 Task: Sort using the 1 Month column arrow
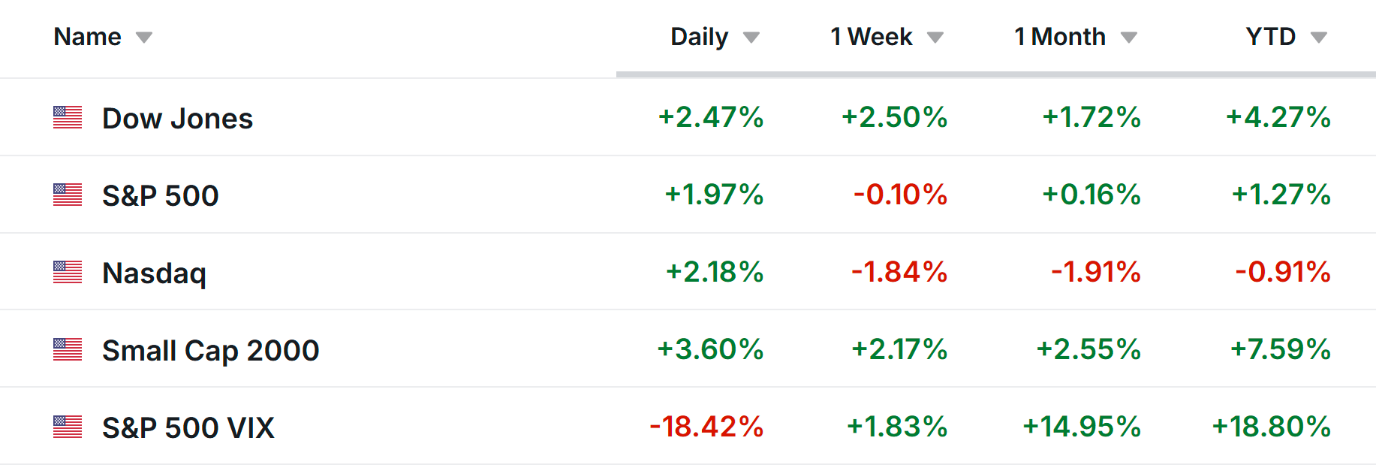click(1129, 38)
